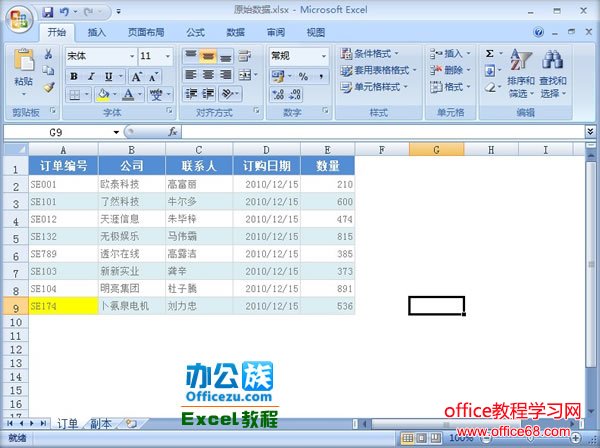This screenshot has height=448, width=600.
Task: Open font dialog launcher in 字体 group
Action: (169, 111)
